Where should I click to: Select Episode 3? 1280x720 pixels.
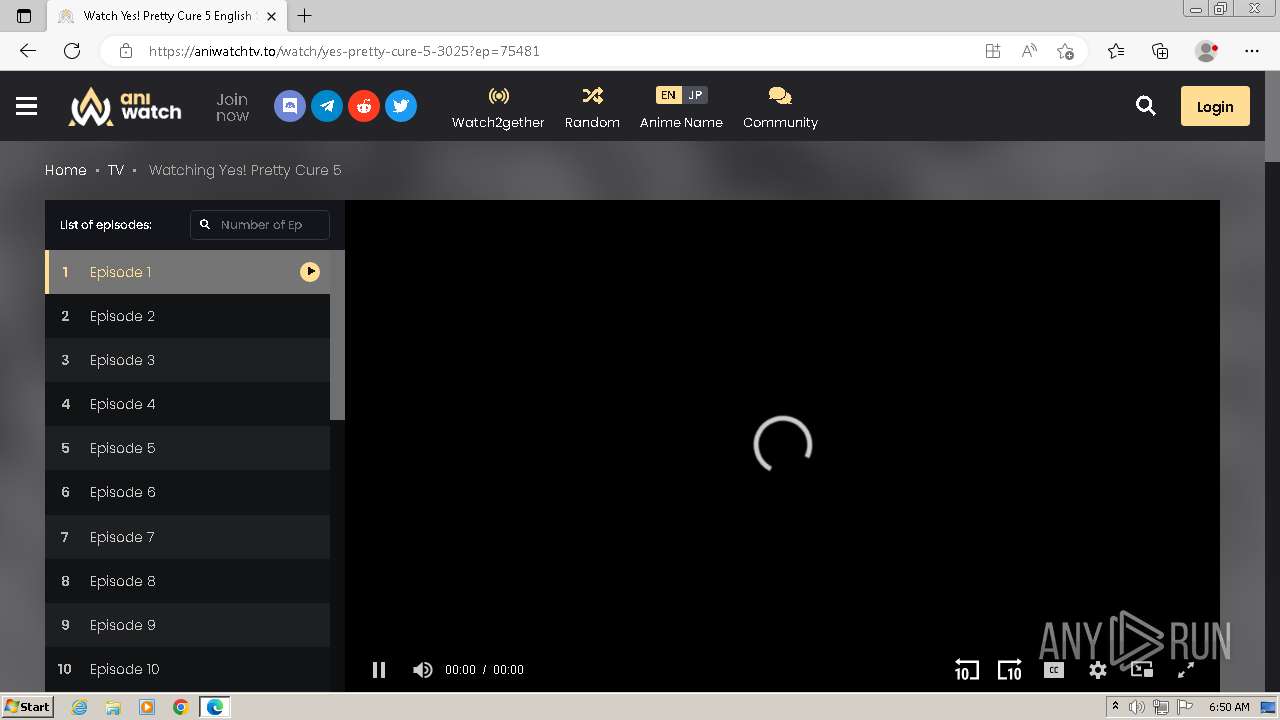187,360
